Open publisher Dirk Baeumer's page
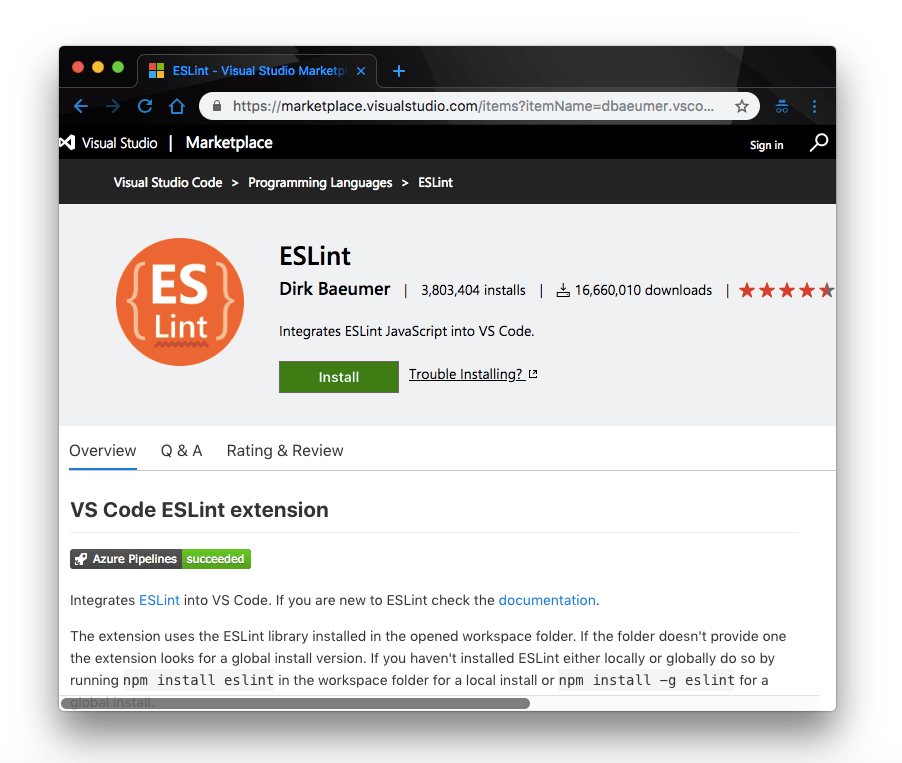Viewport: 902px width, 763px height. 335,289
